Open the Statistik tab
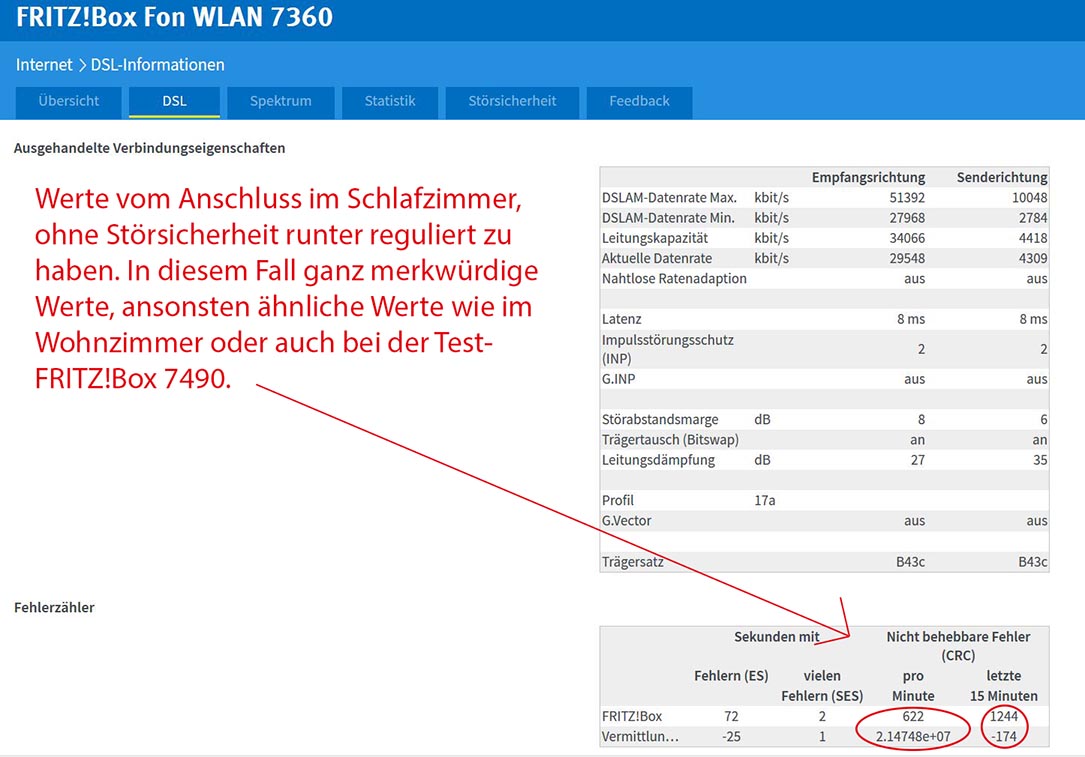This screenshot has width=1085, height=757. (x=389, y=101)
